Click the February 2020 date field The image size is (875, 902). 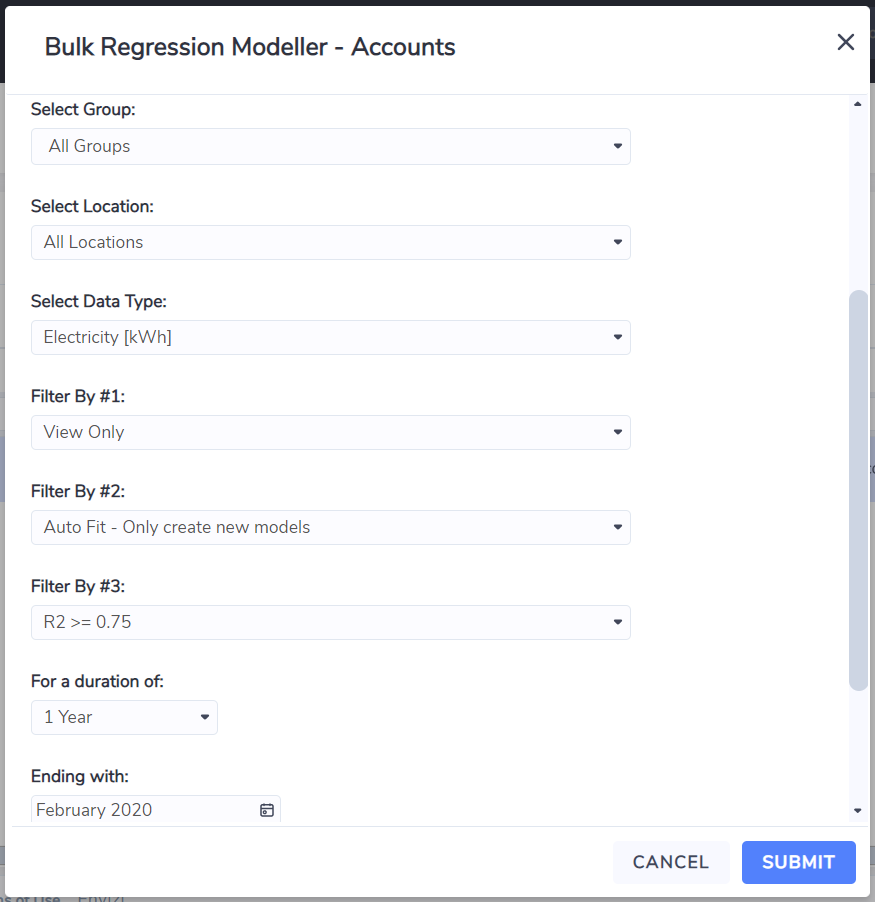[156, 809]
